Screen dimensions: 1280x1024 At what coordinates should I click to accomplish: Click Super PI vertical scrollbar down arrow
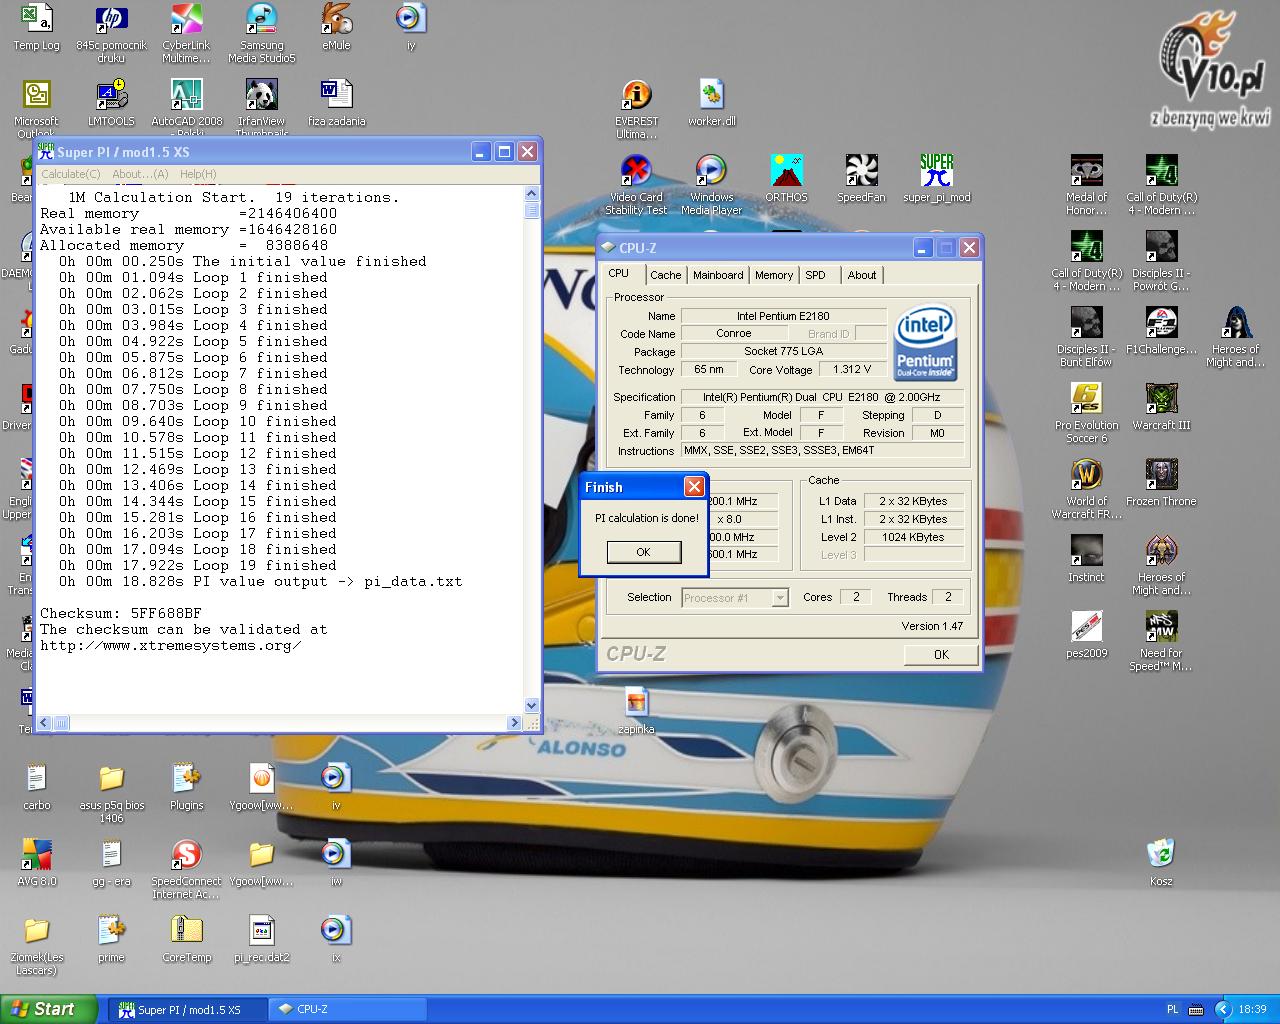(x=532, y=705)
